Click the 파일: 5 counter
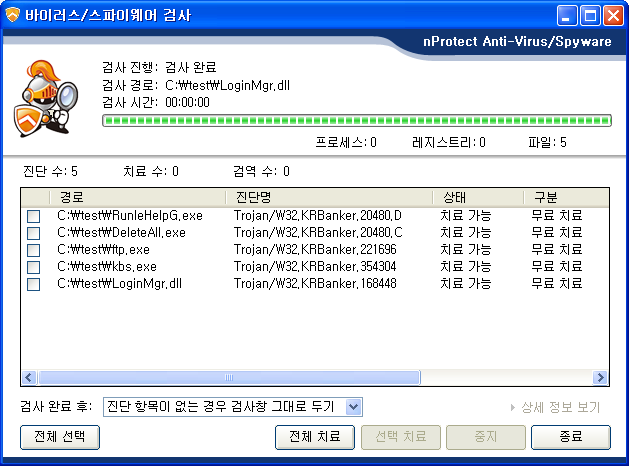Image resolution: width=629 pixels, height=466 pixels. 548,142
